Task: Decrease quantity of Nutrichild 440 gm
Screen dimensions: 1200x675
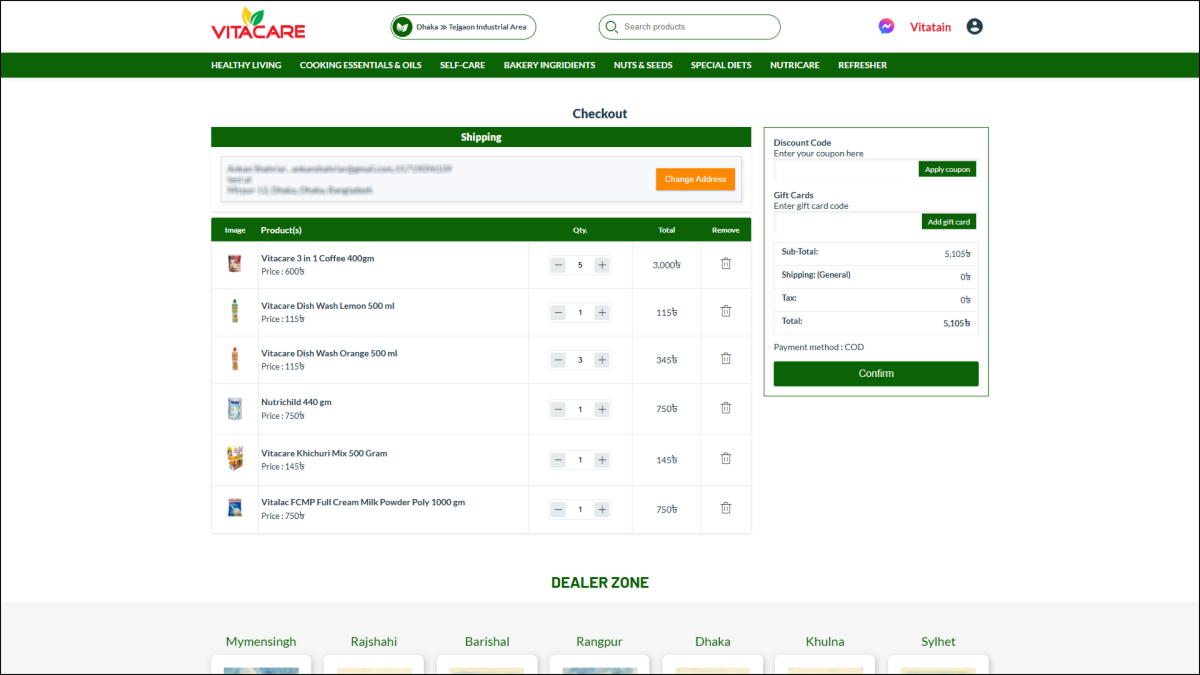Action: tap(558, 409)
